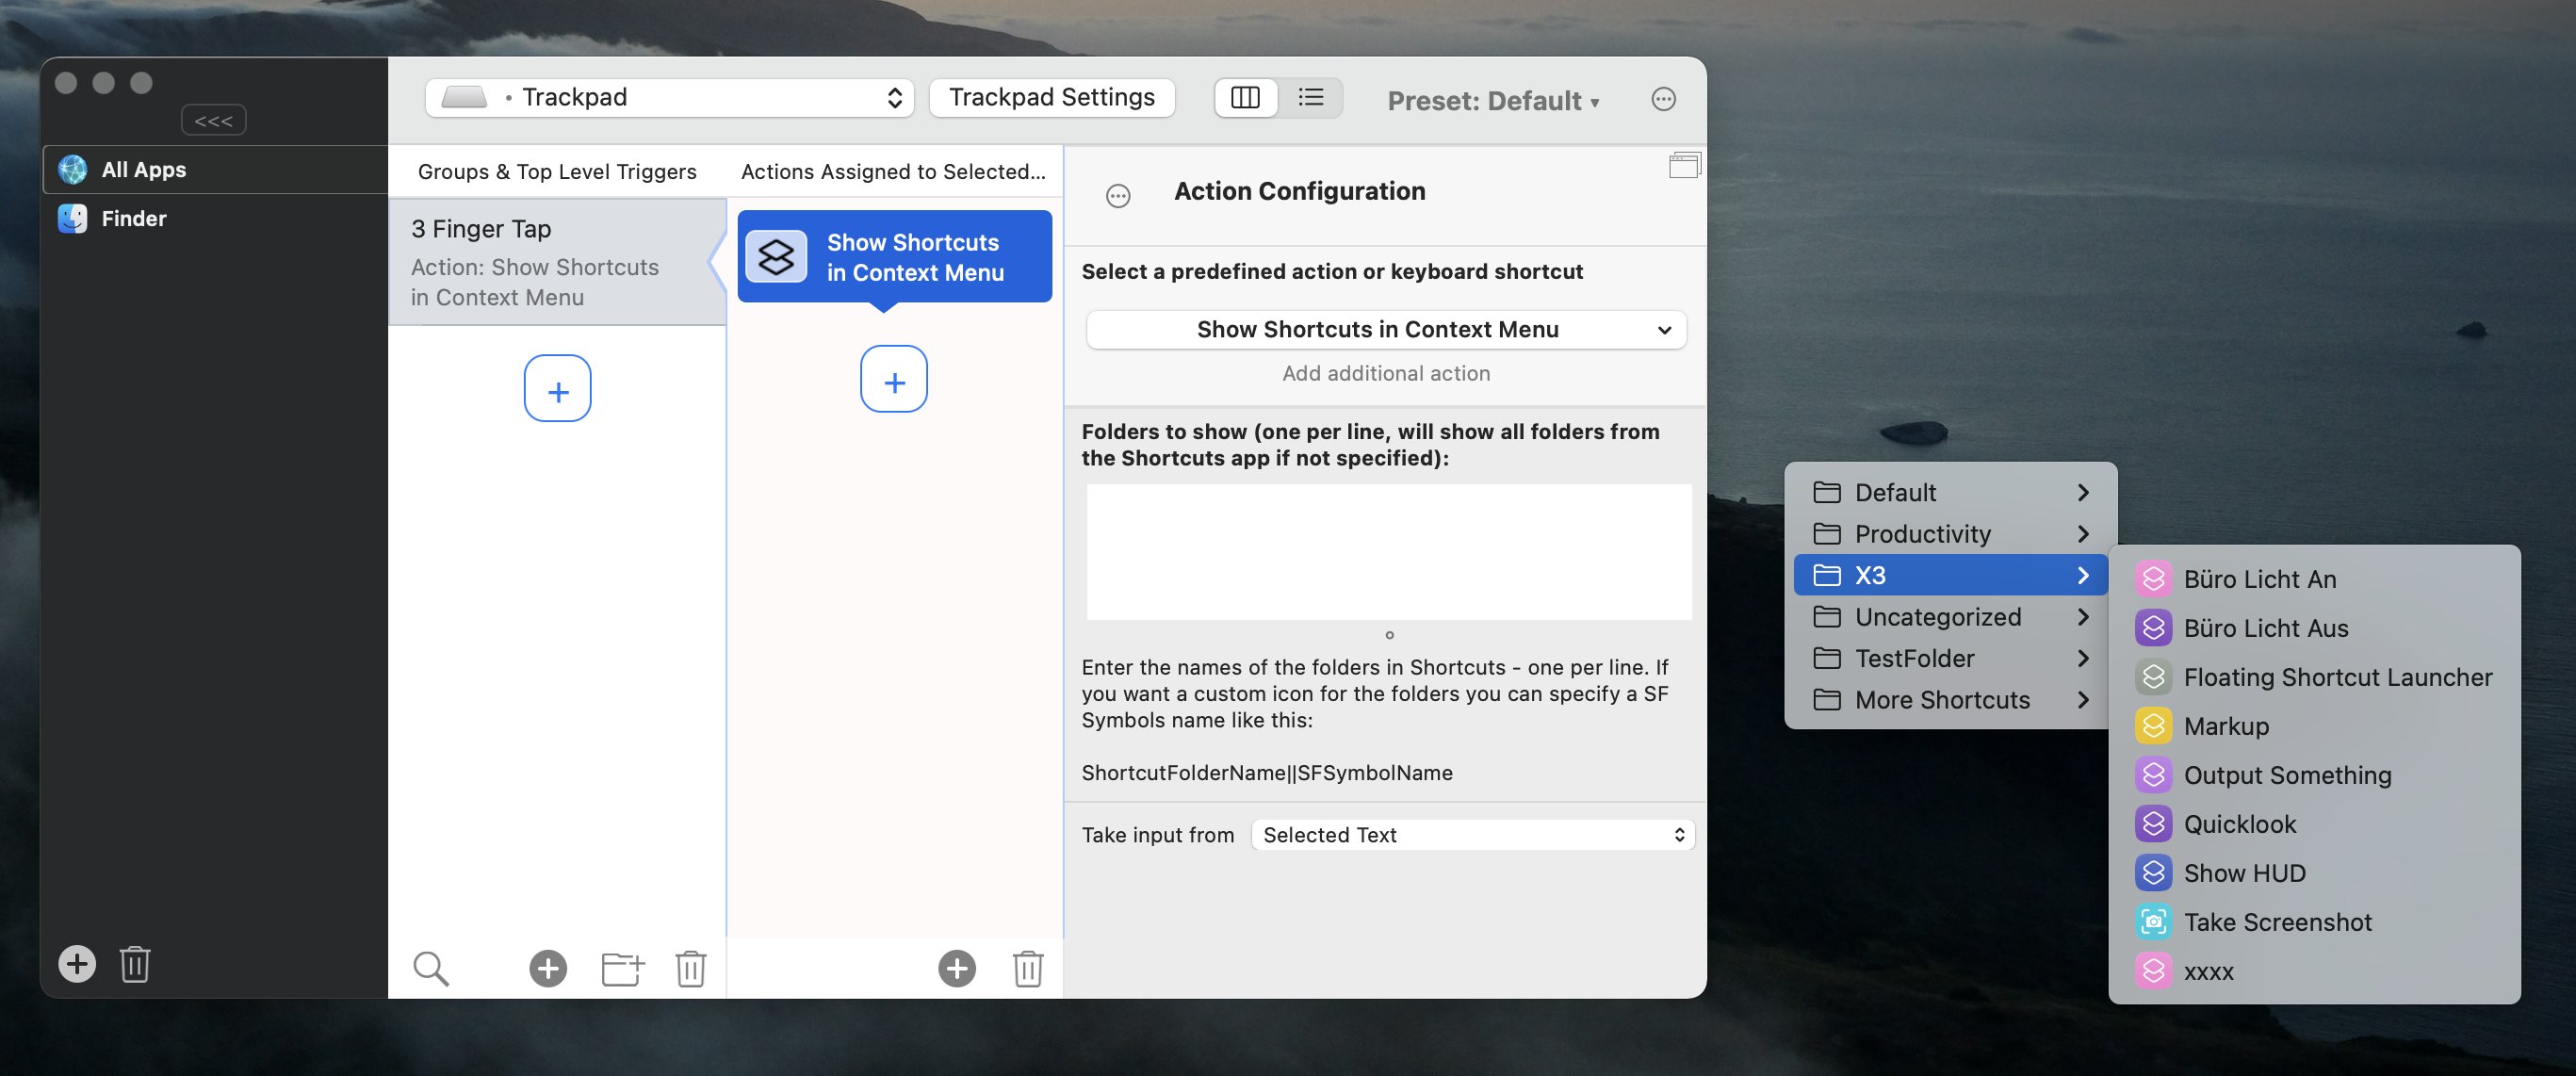Click Add additional action

1386,373
